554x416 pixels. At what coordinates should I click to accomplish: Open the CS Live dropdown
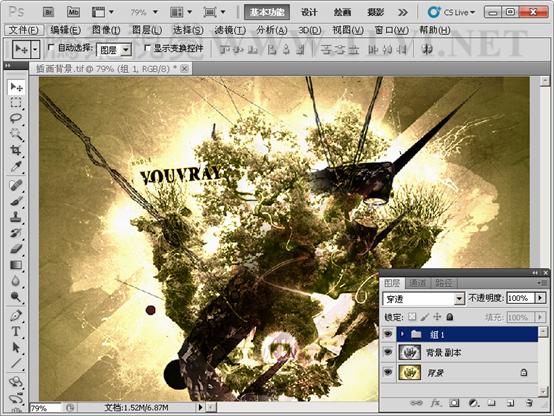pos(451,12)
